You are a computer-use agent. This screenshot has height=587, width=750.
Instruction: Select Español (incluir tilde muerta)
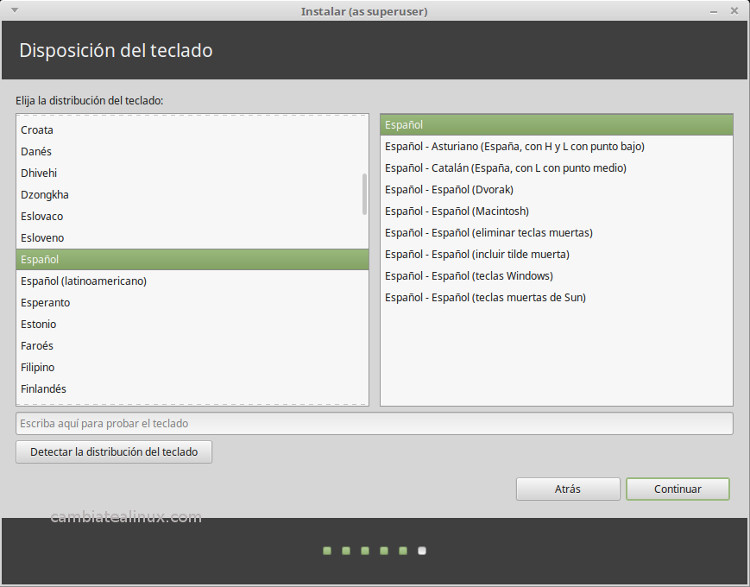tap(557, 254)
